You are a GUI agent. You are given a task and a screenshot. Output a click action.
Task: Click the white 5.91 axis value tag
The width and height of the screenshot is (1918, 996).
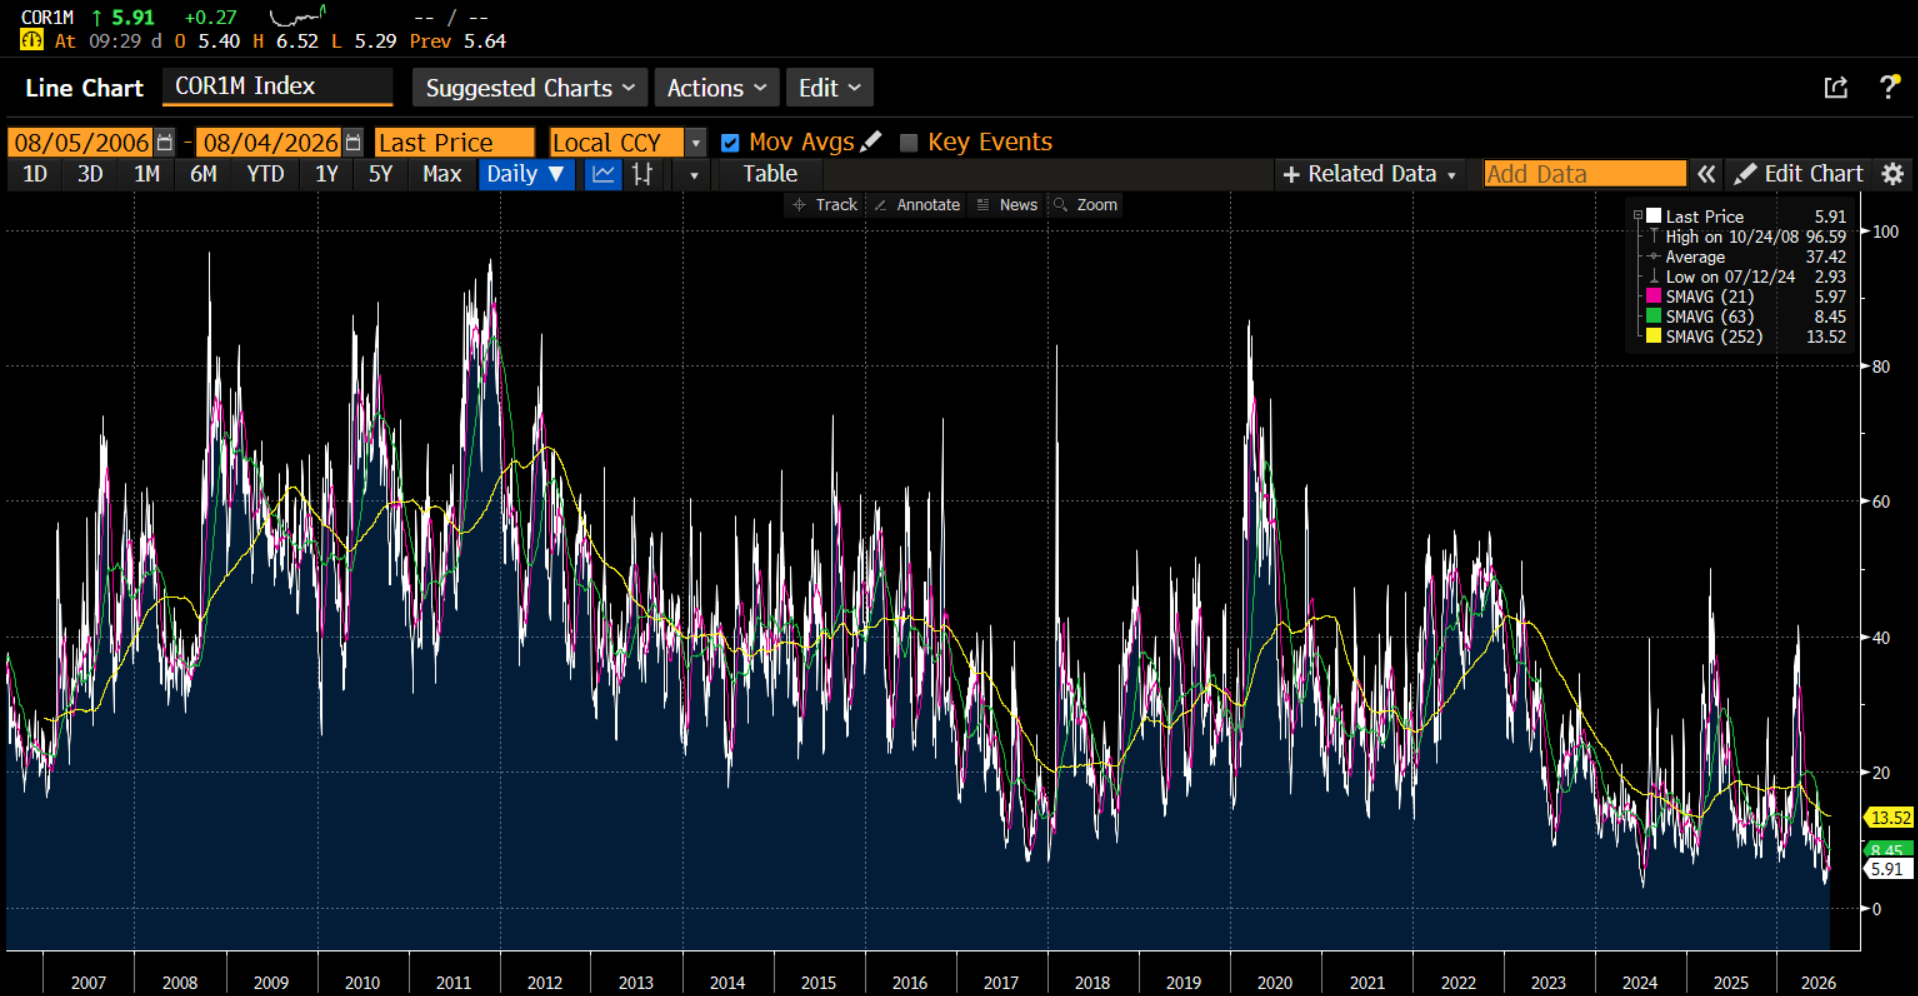coord(1889,869)
